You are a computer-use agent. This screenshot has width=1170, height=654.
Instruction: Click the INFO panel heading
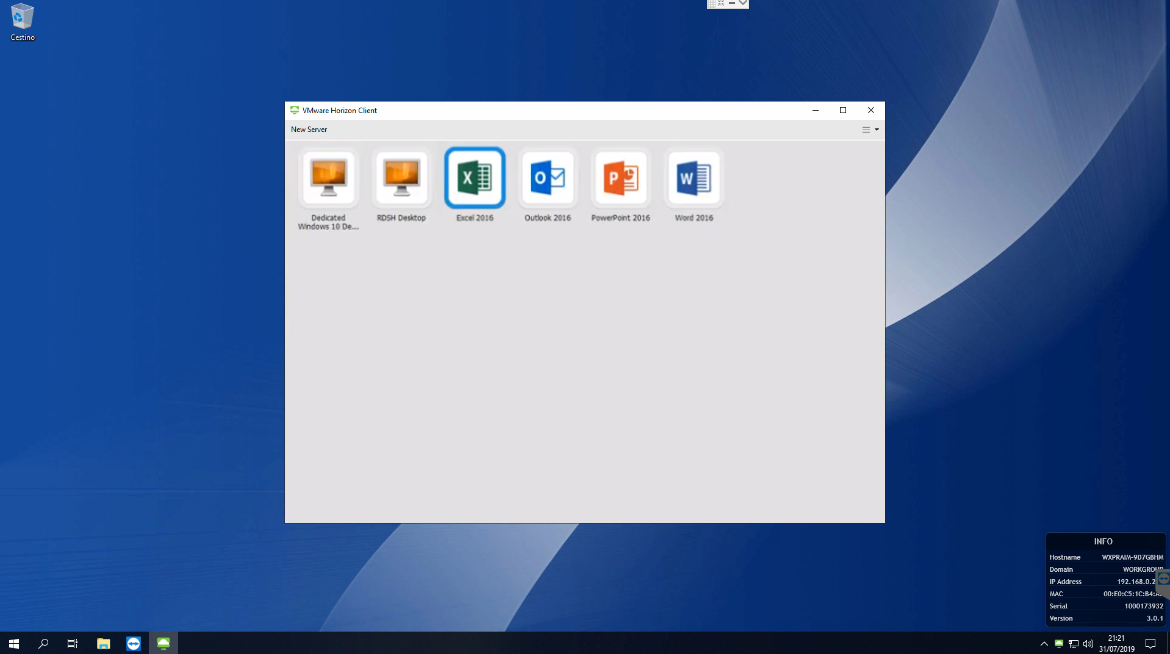pyautogui.click(x=1104, y=542)
